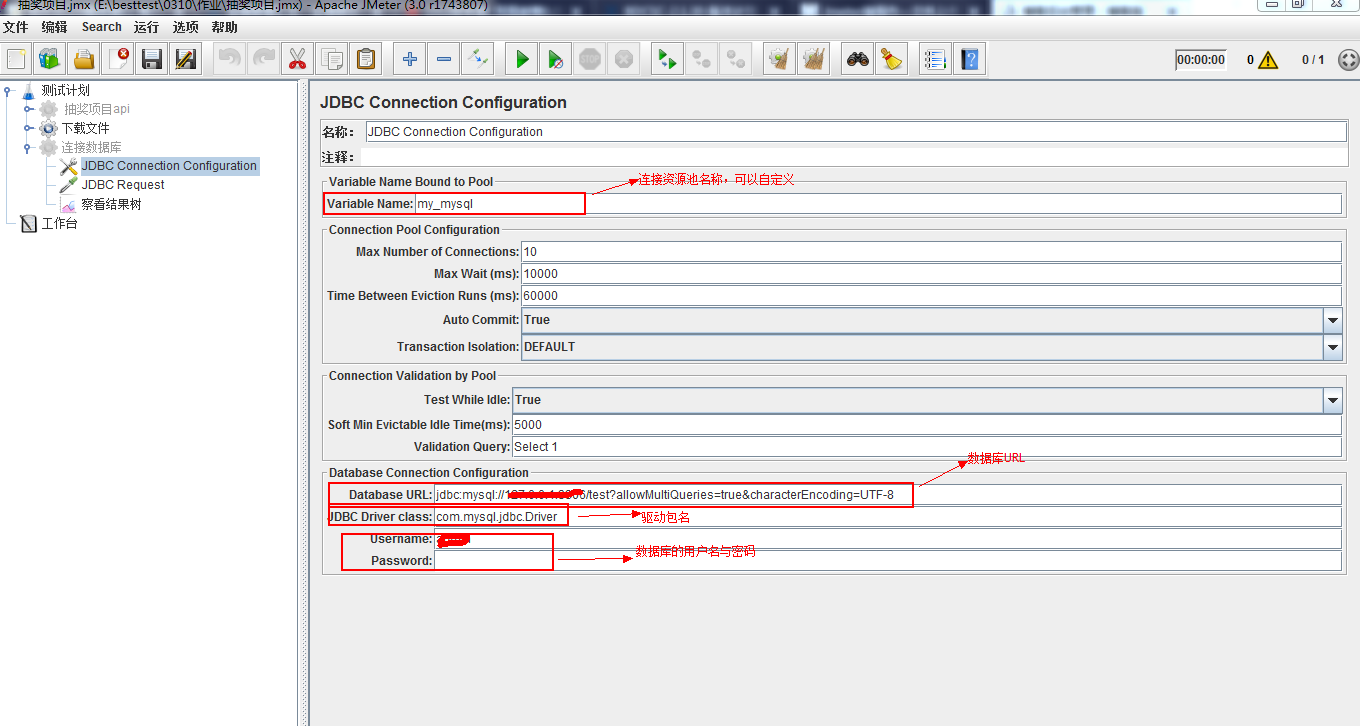Expand the 抽奖项目api node toggle

[28, 109]
